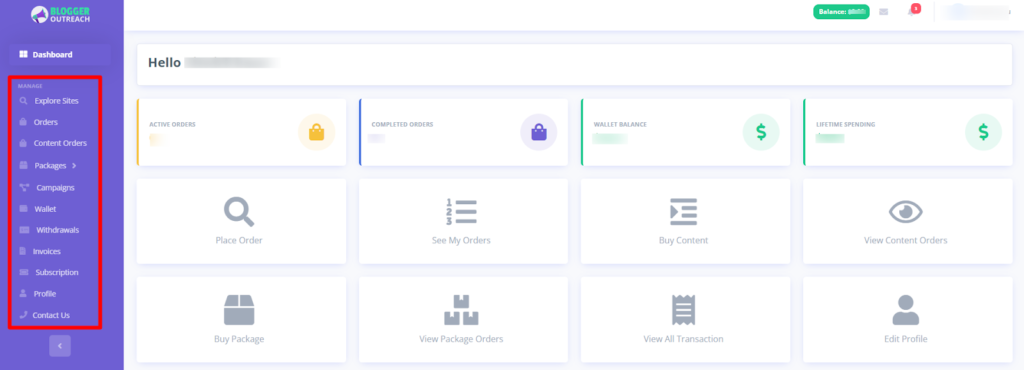Open Dashboard in the sidebar

tap(59, 55)
